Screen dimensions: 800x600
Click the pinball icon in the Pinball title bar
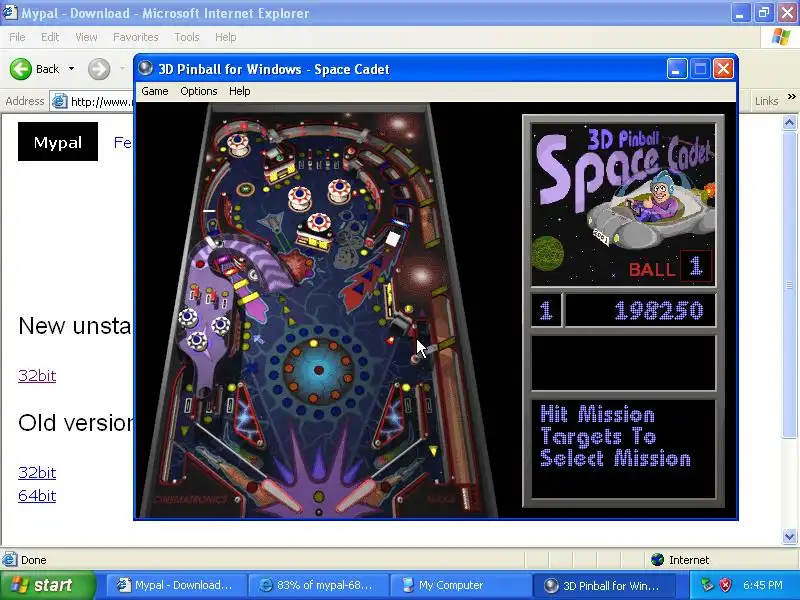146,68
